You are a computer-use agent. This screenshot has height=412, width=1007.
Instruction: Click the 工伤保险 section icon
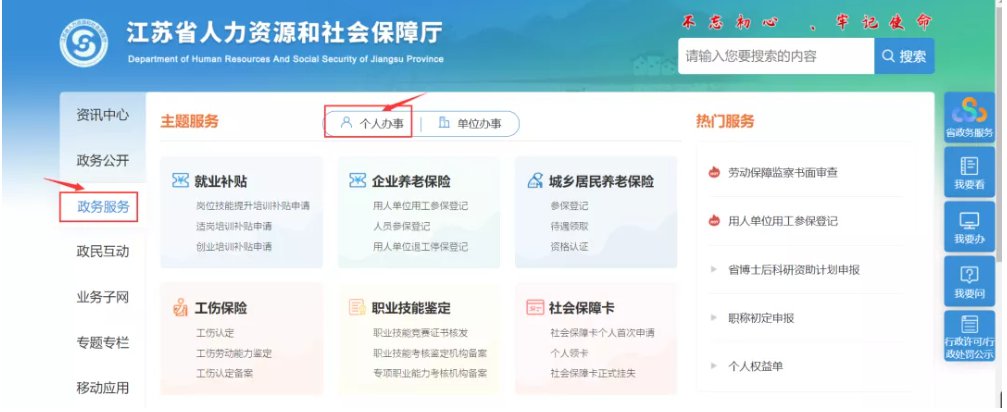[x=180, y=307]
